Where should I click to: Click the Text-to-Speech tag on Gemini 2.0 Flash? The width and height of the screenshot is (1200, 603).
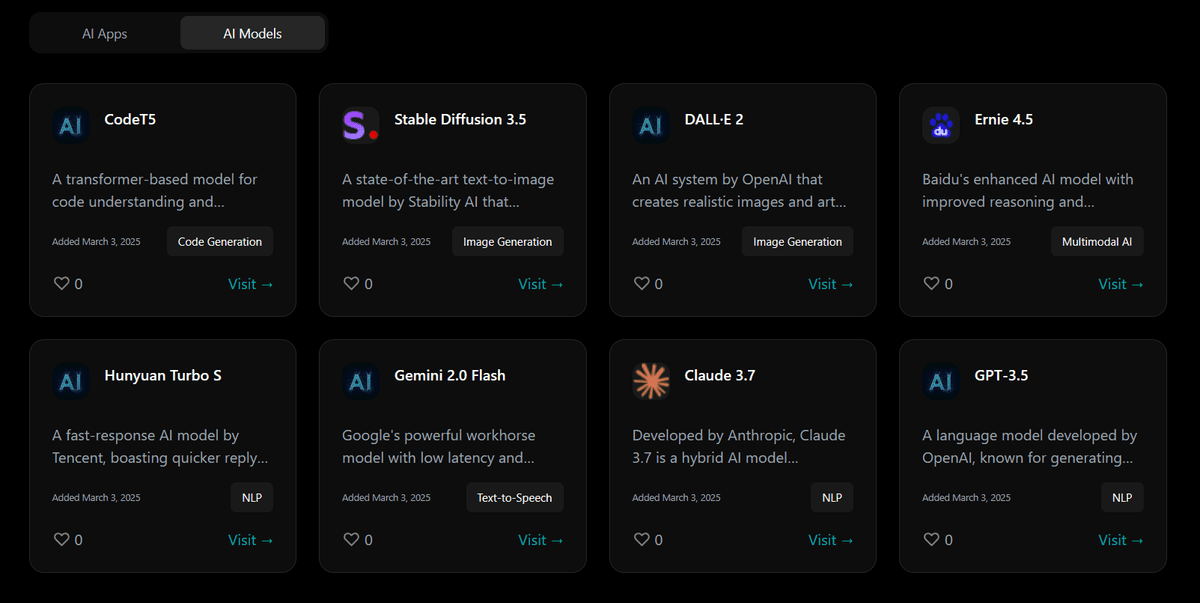pos(514,498)
